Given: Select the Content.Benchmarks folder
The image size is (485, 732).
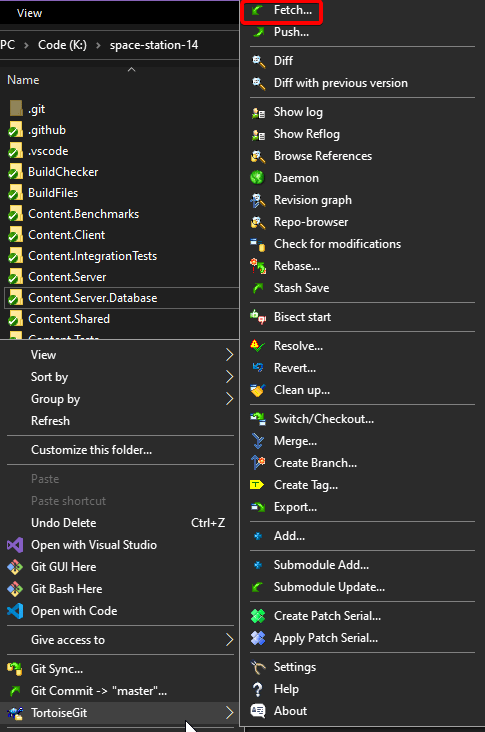Looking at the screenshot, I should tap(84, 214).
